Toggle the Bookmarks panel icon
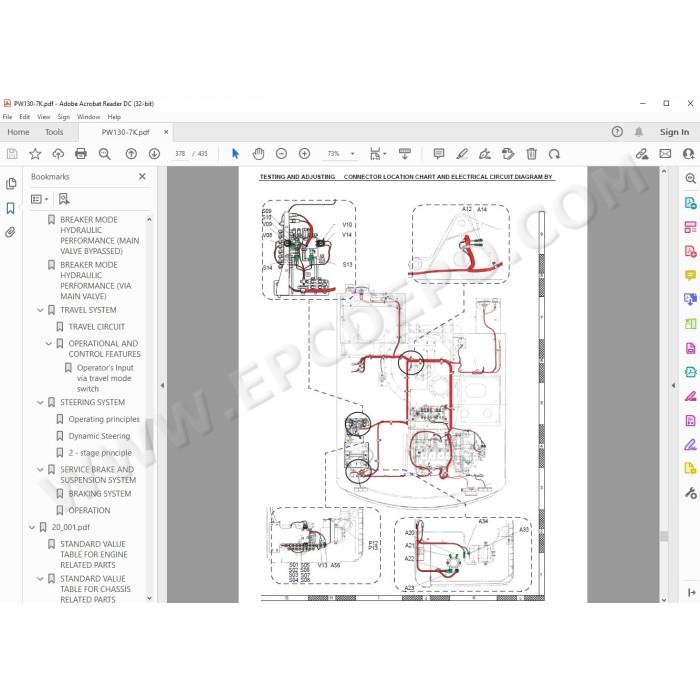The height and width of the screenshot is (700, 700). [x=11, y=208]
